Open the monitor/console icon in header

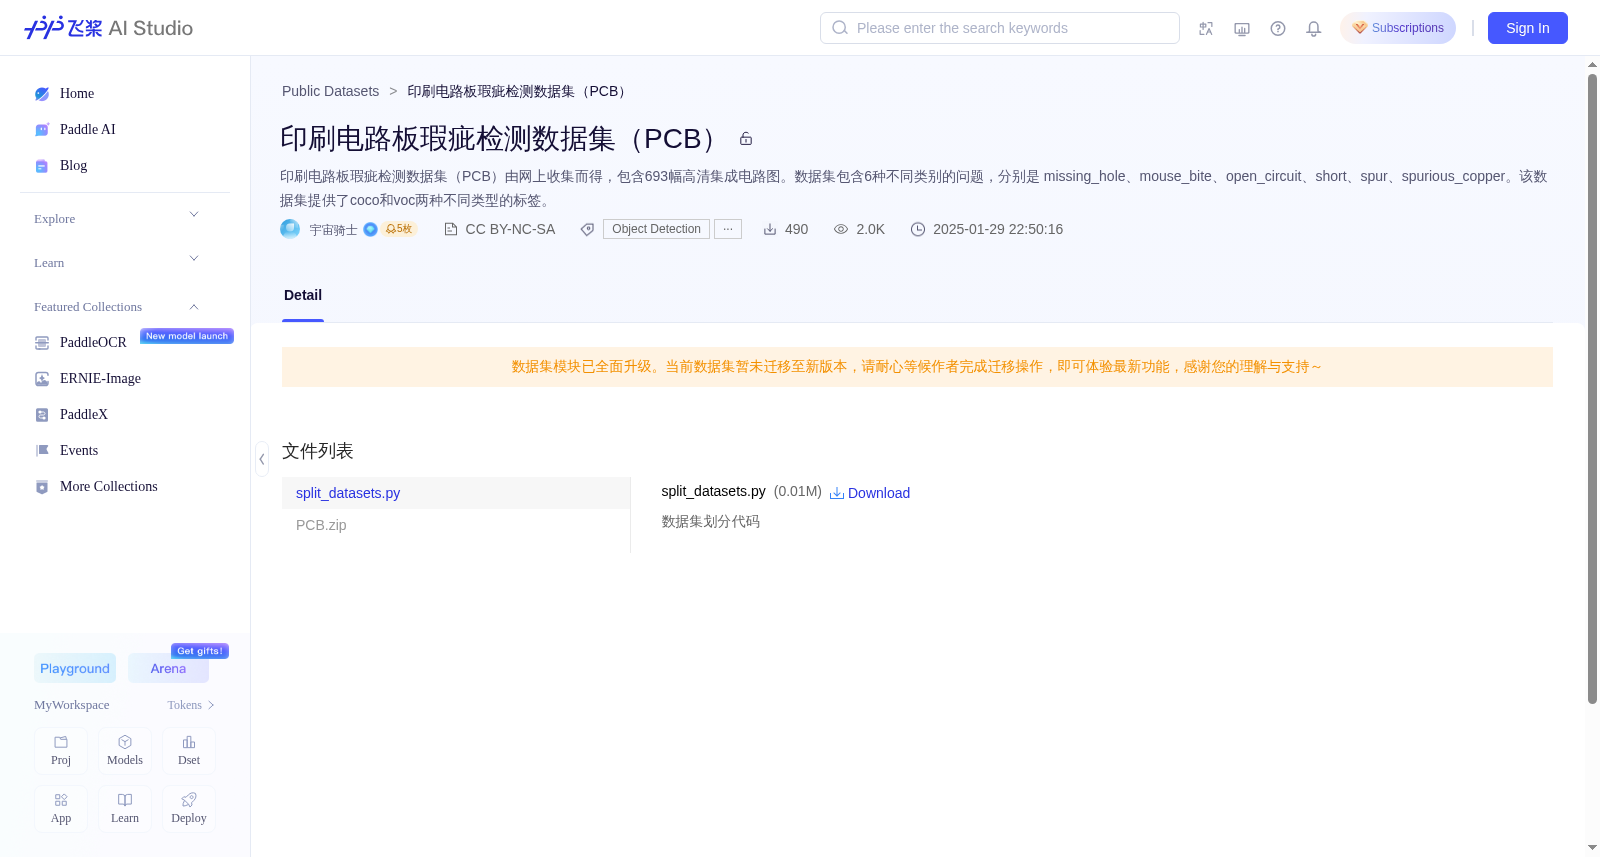pos(1242,29)
